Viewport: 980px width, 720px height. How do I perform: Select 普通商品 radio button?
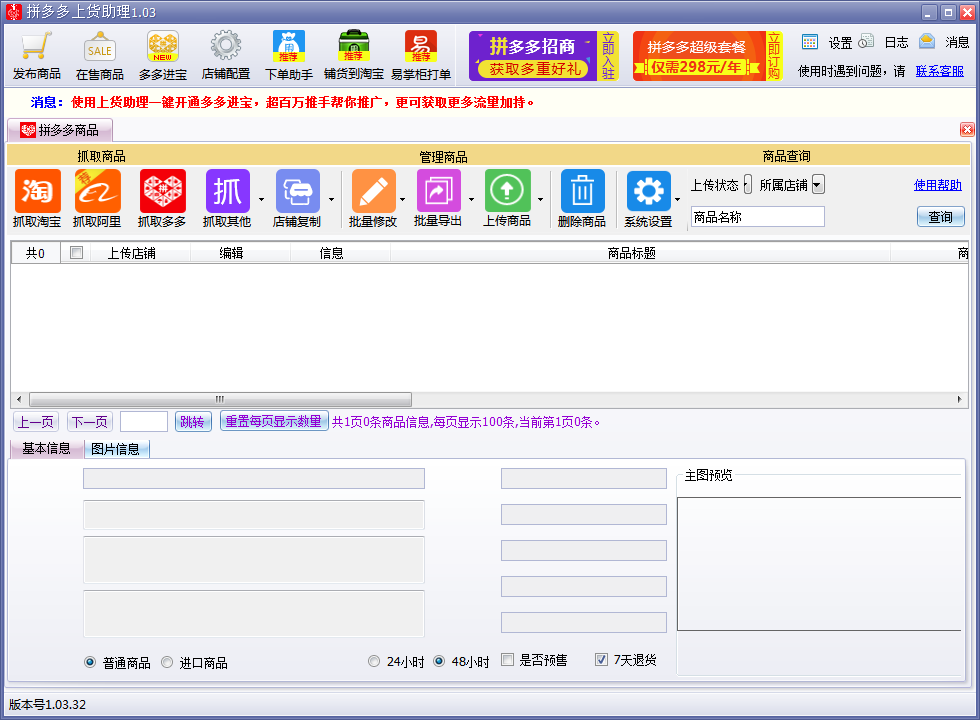[x=90, y=662]
